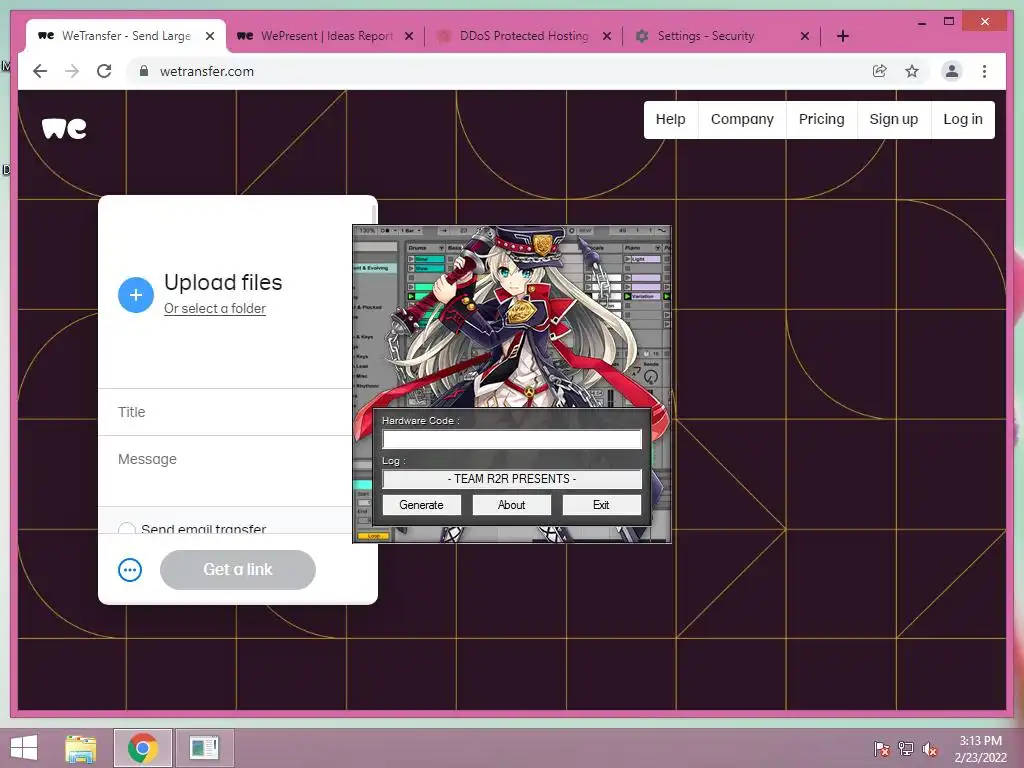
Task: Click the WeTransfer logo
Action: (64, 128)
